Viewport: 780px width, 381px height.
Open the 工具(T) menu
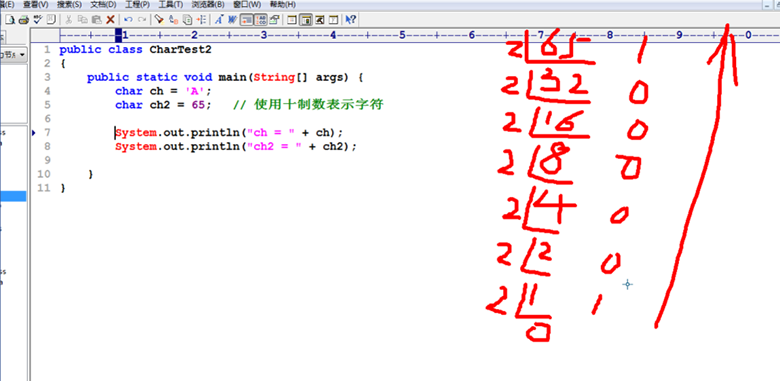tap(171, 4)
